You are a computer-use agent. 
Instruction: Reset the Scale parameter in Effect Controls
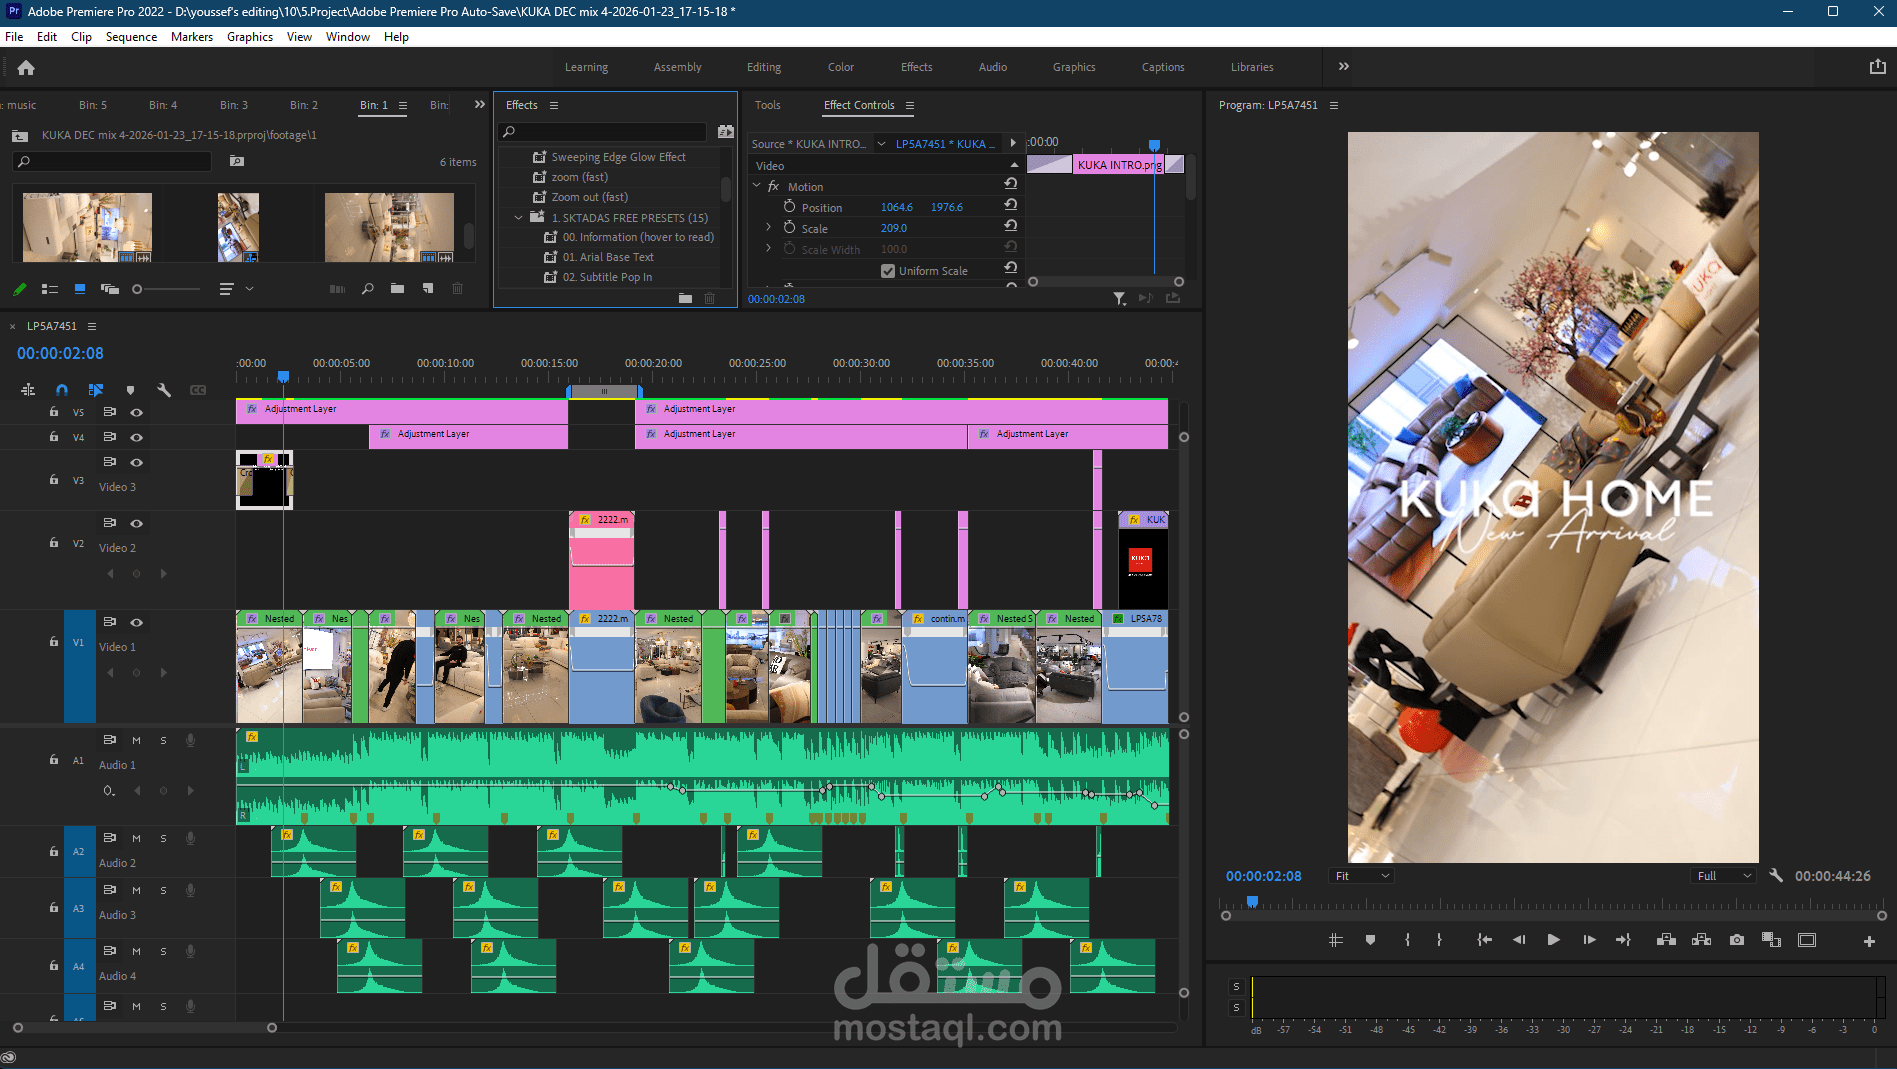click(1011, 227)
